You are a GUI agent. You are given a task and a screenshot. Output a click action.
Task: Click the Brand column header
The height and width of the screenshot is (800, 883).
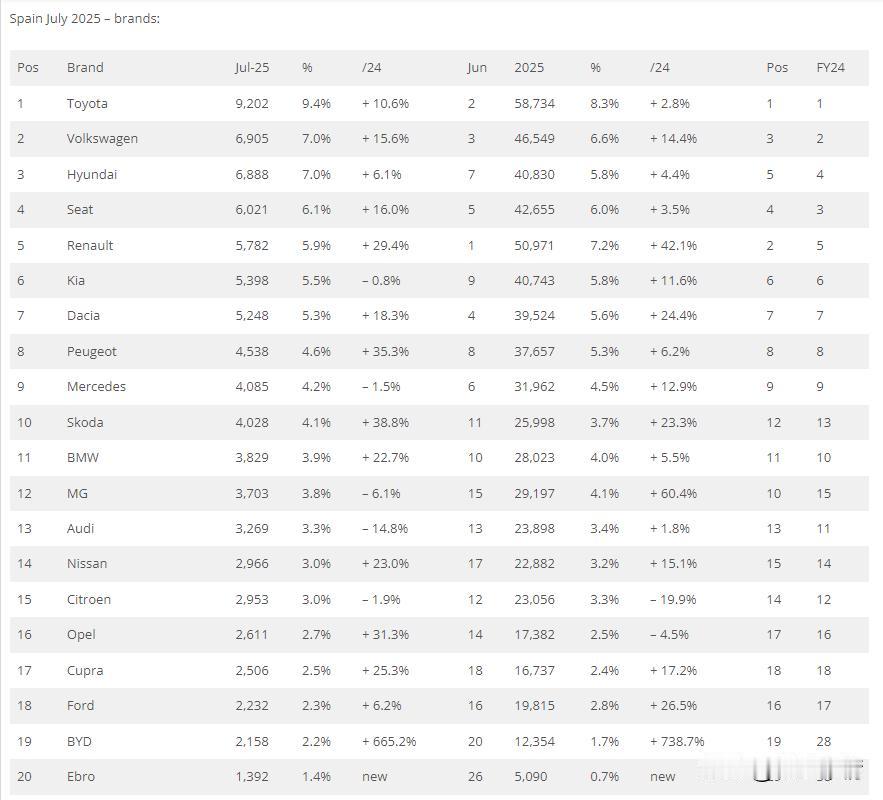(x=85, y=68)
